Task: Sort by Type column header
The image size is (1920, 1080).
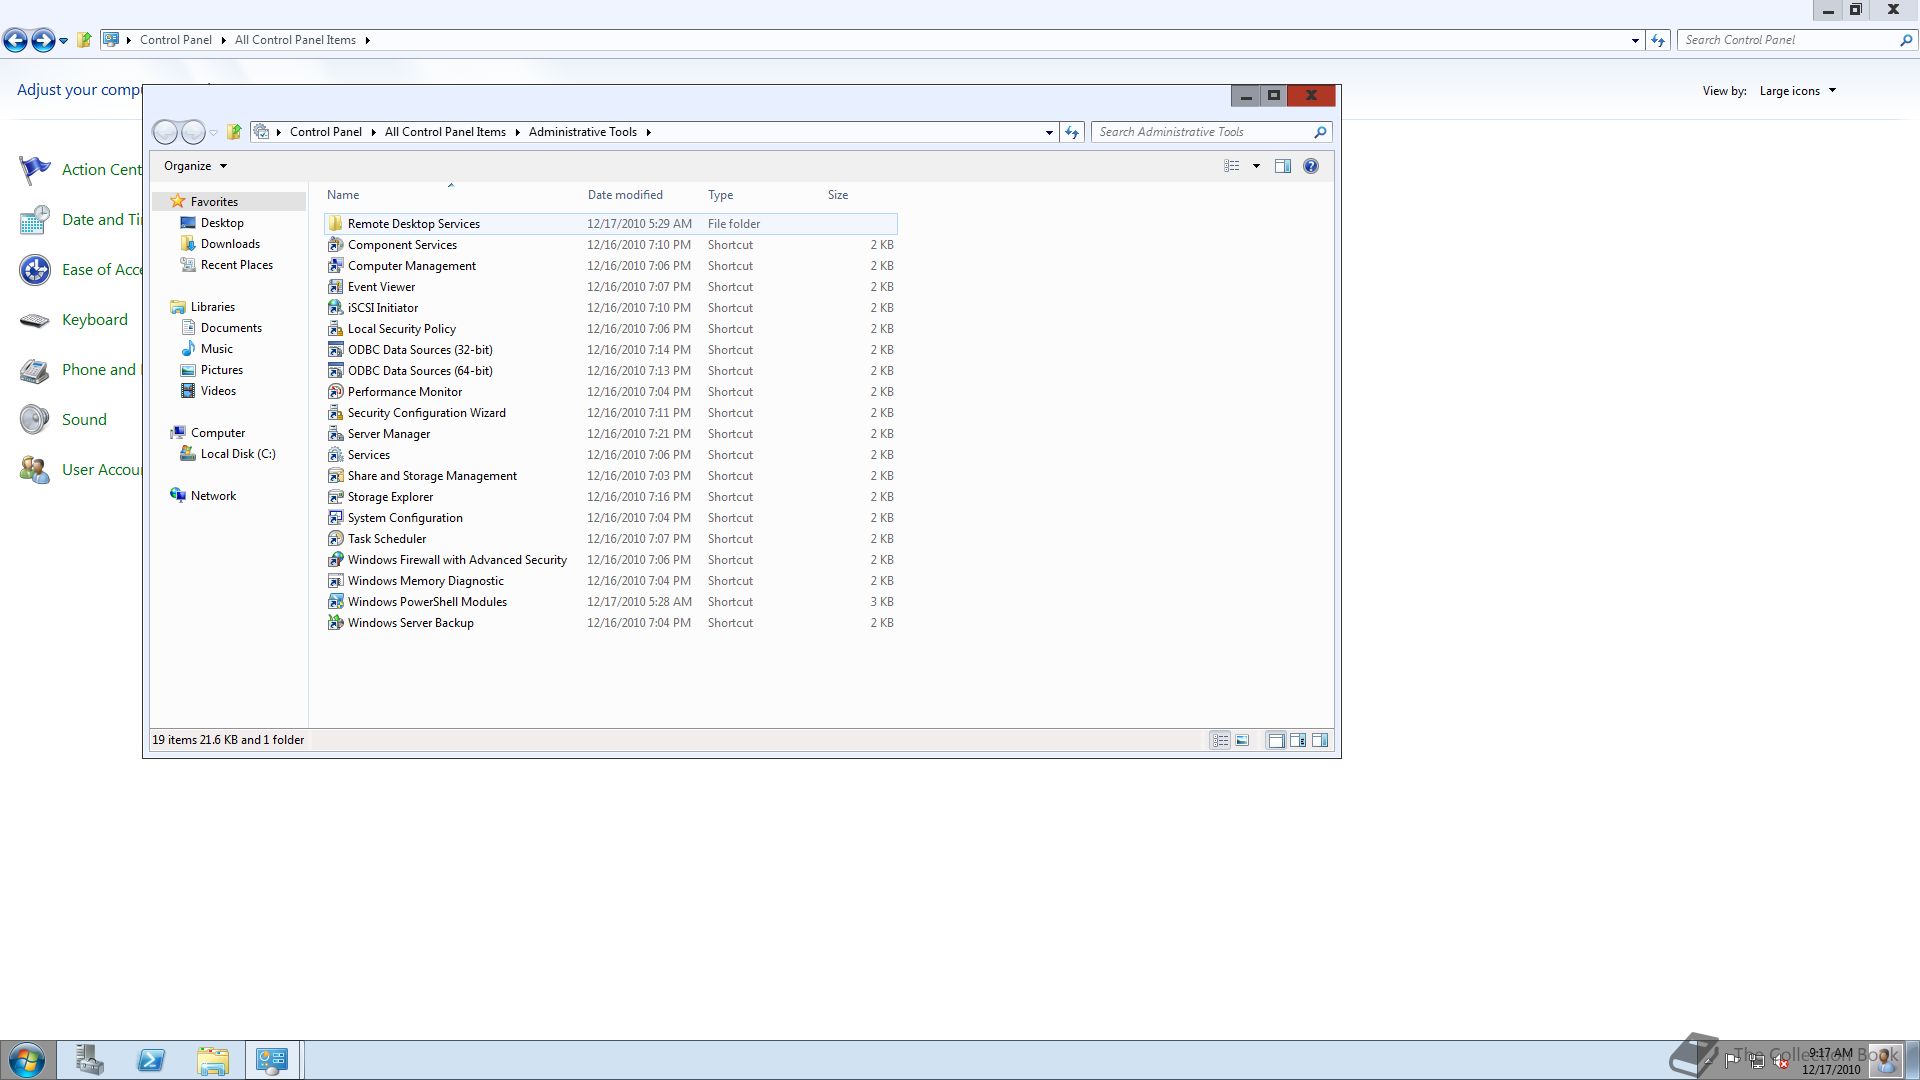Action: (721, 195)
